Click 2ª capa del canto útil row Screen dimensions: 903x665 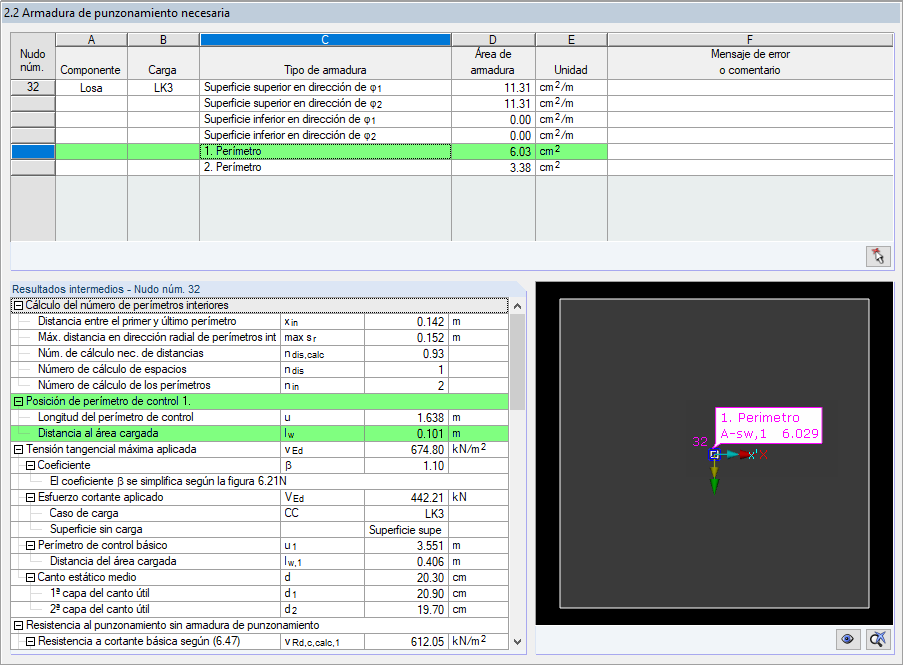tap(259, 609)
